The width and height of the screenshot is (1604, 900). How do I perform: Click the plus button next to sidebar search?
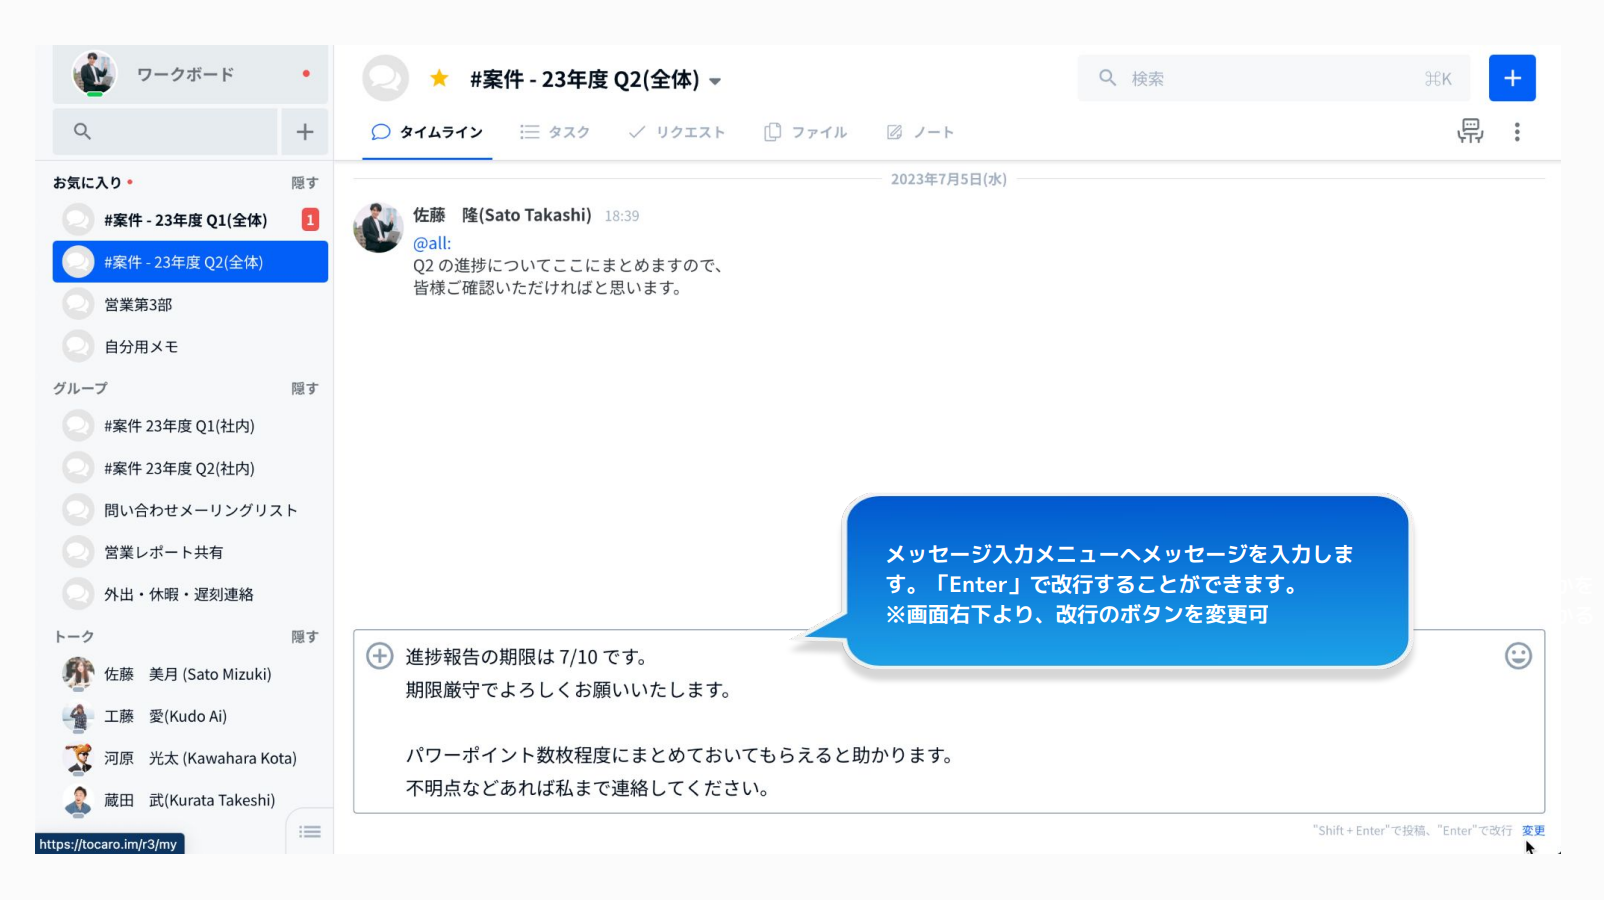click(305, 131)
